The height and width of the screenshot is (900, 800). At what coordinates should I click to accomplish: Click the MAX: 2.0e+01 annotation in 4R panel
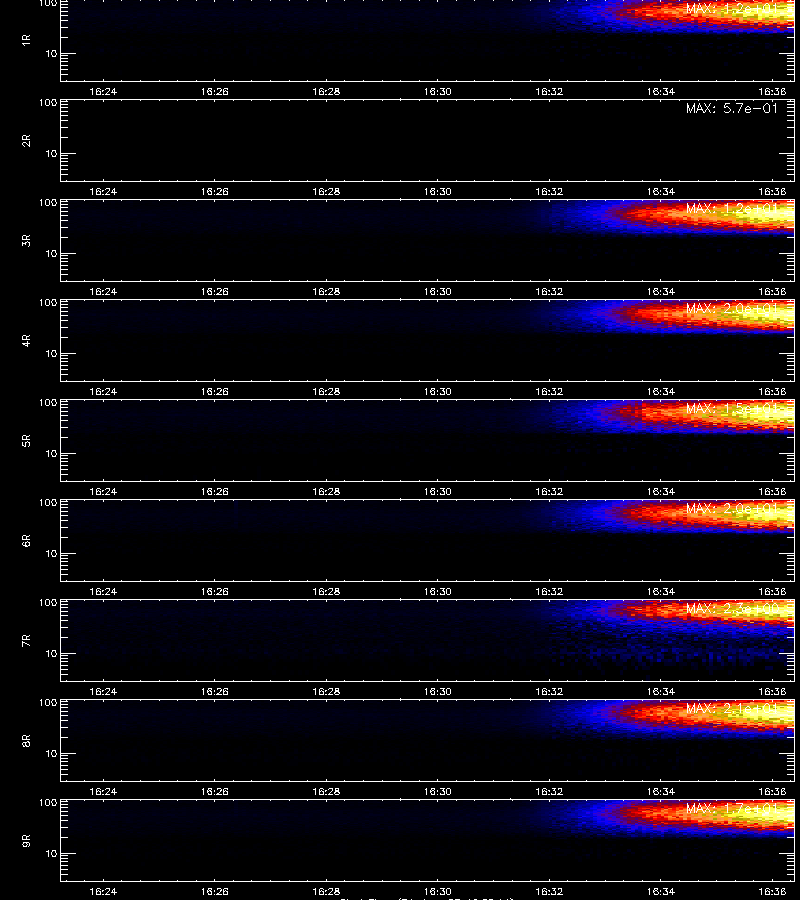pyautogui.click(x=732, y=308)
